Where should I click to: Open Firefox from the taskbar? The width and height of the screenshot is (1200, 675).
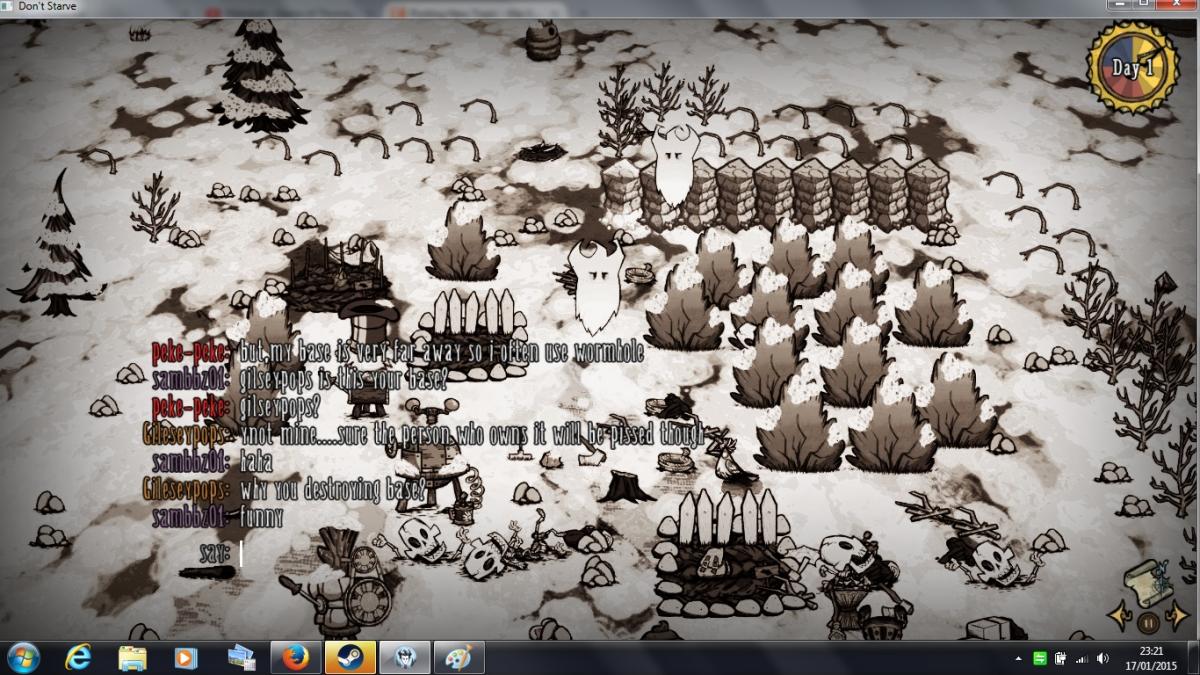click(296, 657)
